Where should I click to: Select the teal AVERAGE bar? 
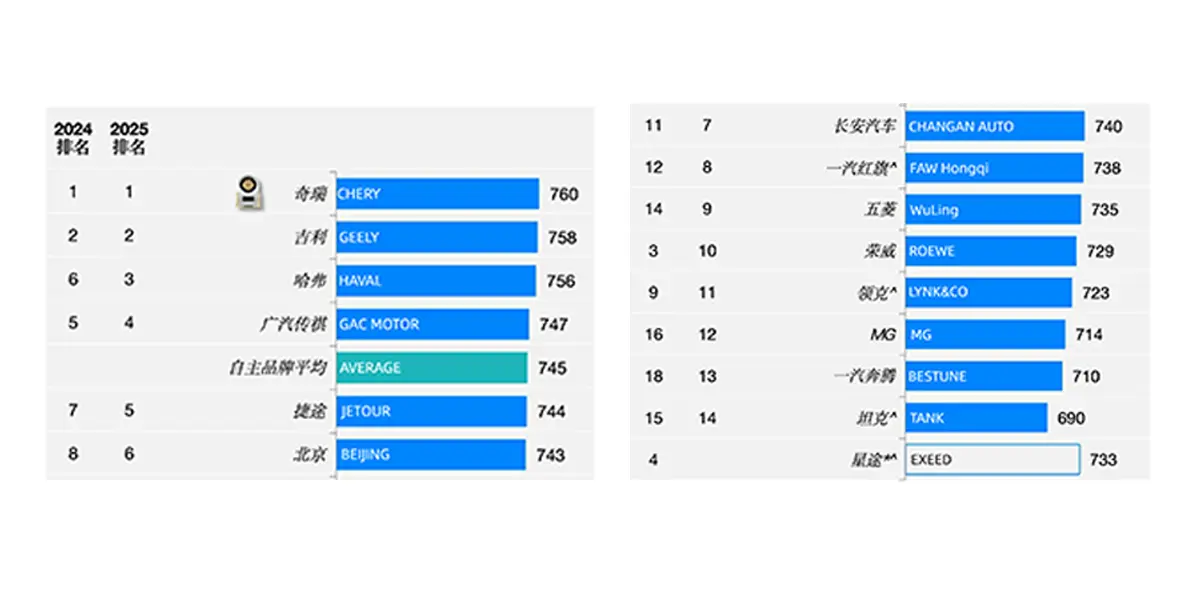pyautogui.click(x=431, y=368)
